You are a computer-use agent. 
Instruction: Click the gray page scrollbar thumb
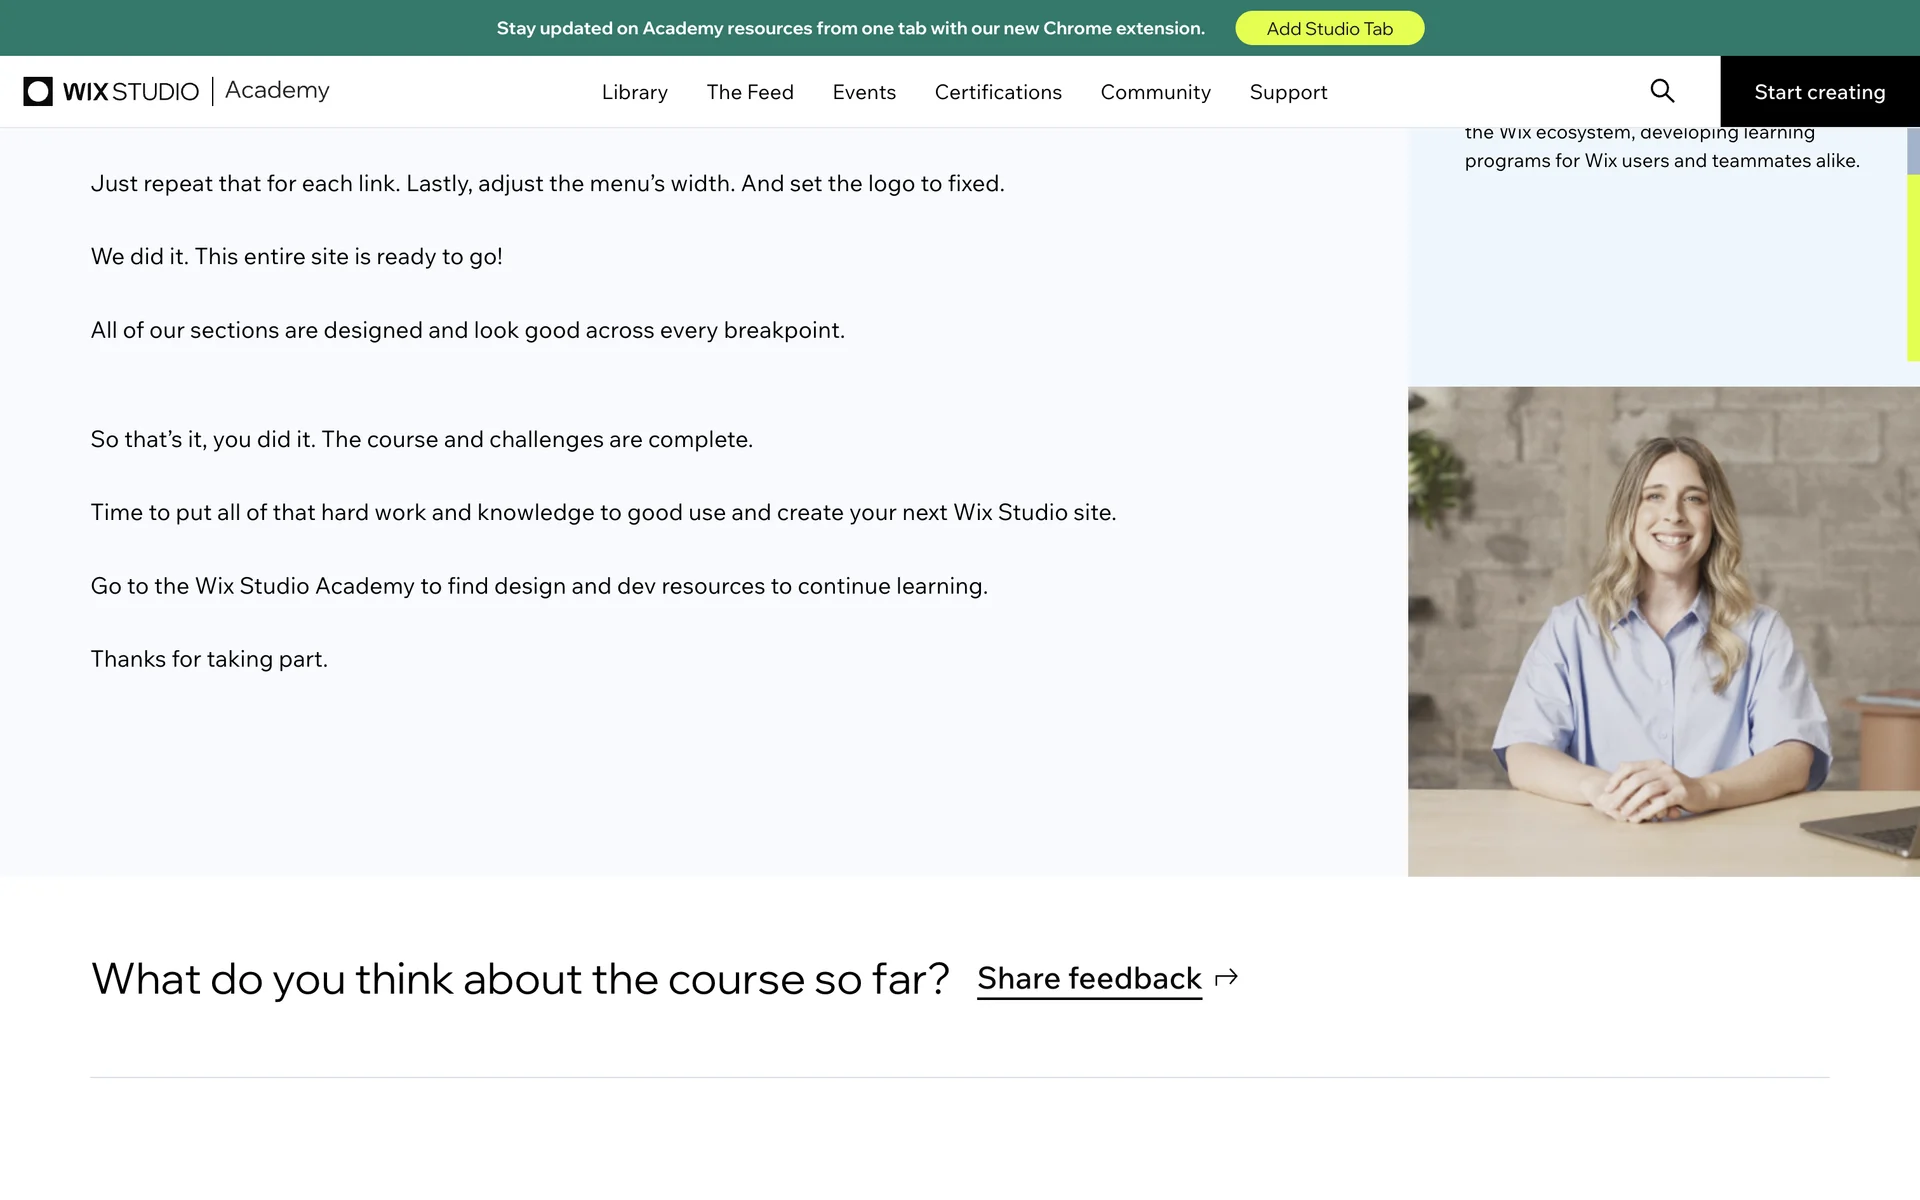[x=1913, y=151]
